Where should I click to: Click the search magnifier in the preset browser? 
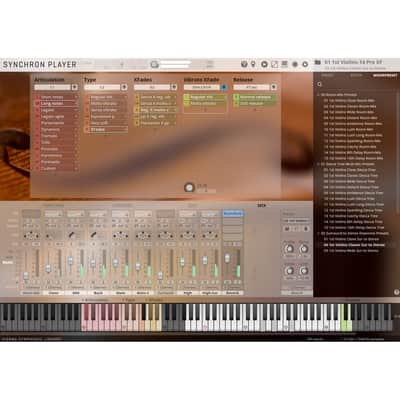pyautogui.click(x=320, y=84)
